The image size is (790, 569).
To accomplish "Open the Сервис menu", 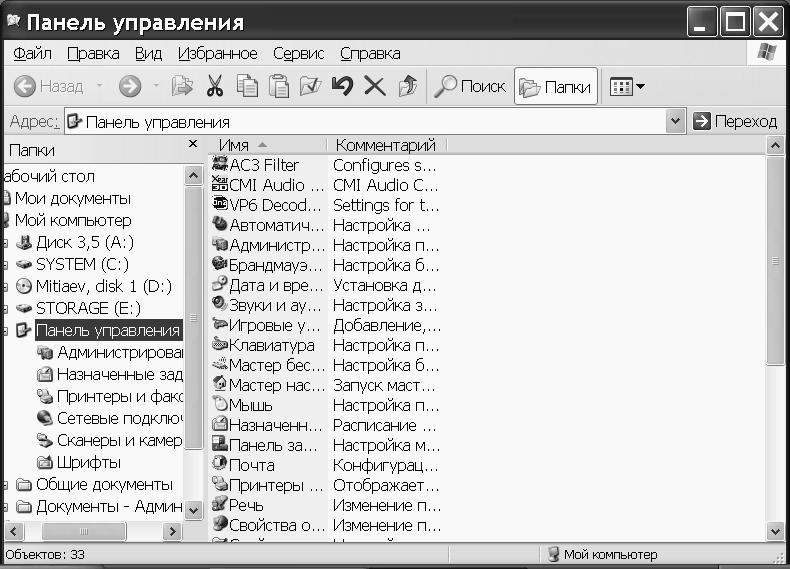I will click(299, 53).
